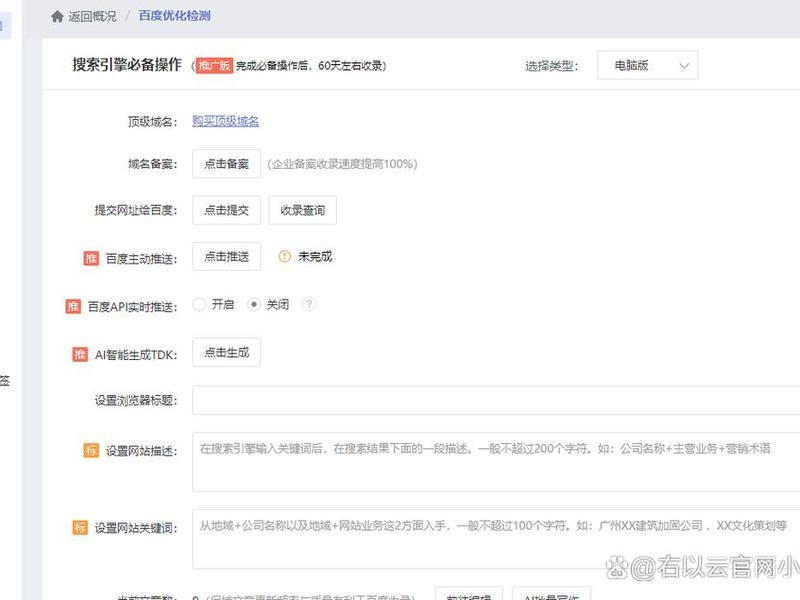Click the 顶级域名 label
This screenshot has height=600, width=800.
(x=152, y=121)
